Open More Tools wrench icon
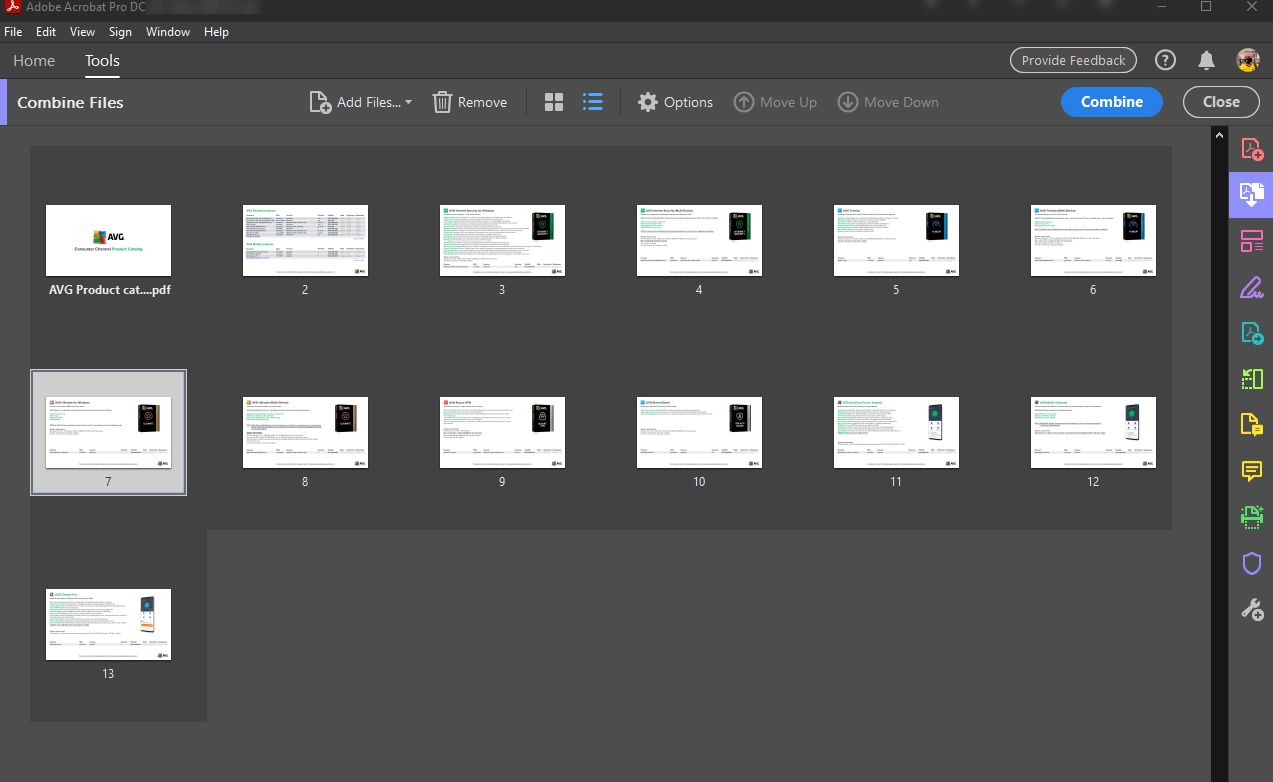The width and height of the screenshot is (1273, 782). point(1252,608)
